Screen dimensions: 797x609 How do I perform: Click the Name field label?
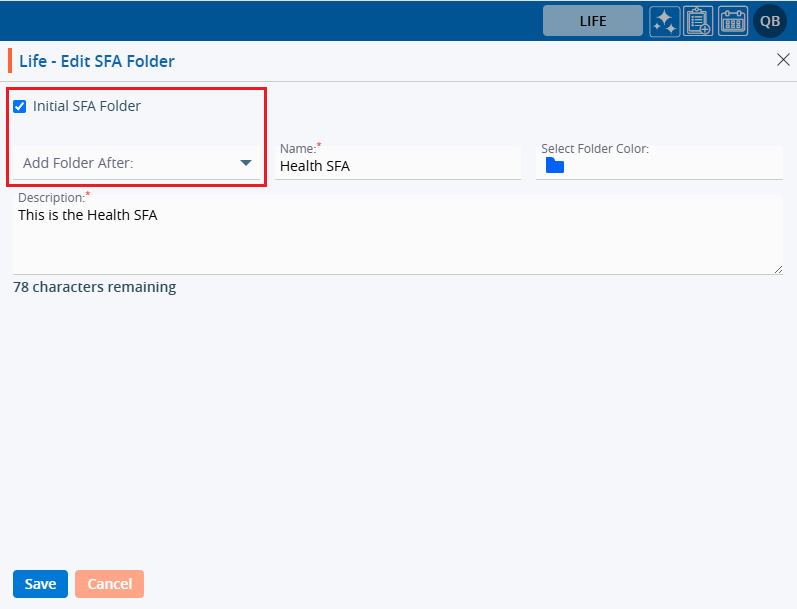(297, 148)
